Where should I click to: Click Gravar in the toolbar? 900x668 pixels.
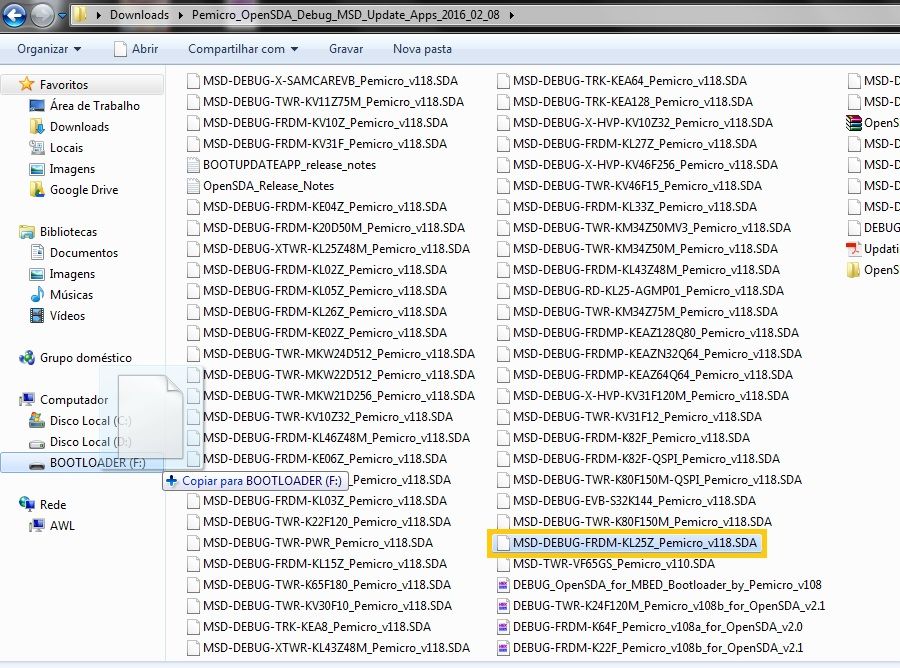[x=346, y=49]
